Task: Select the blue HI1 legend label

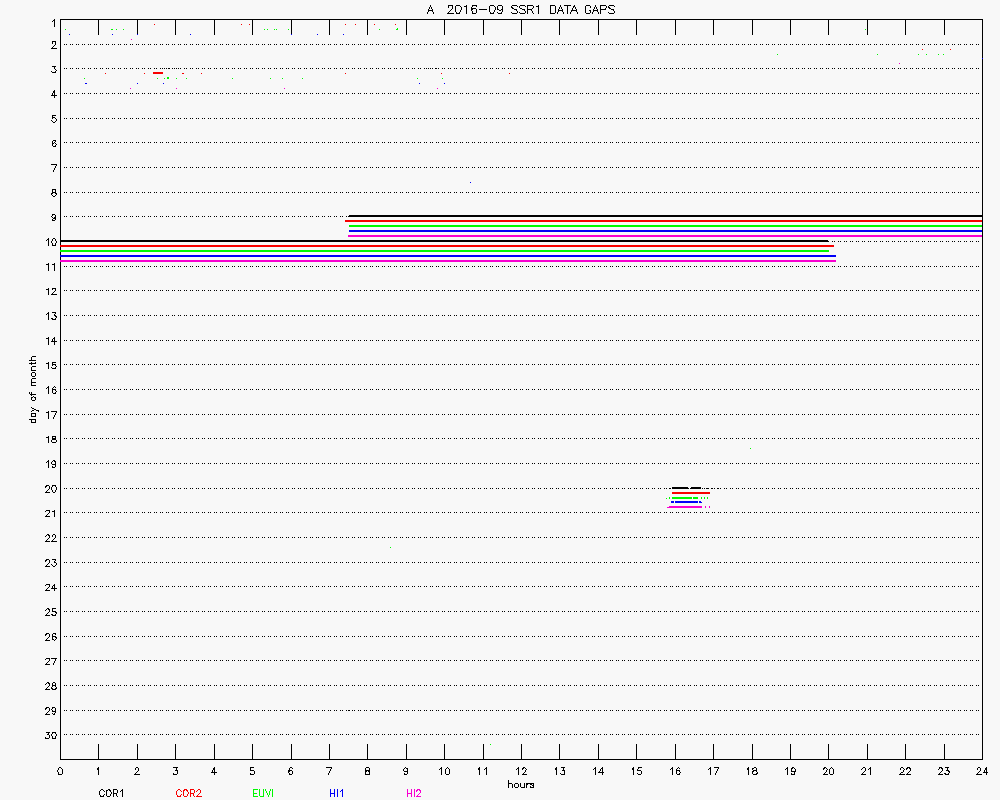Action: 337,793
